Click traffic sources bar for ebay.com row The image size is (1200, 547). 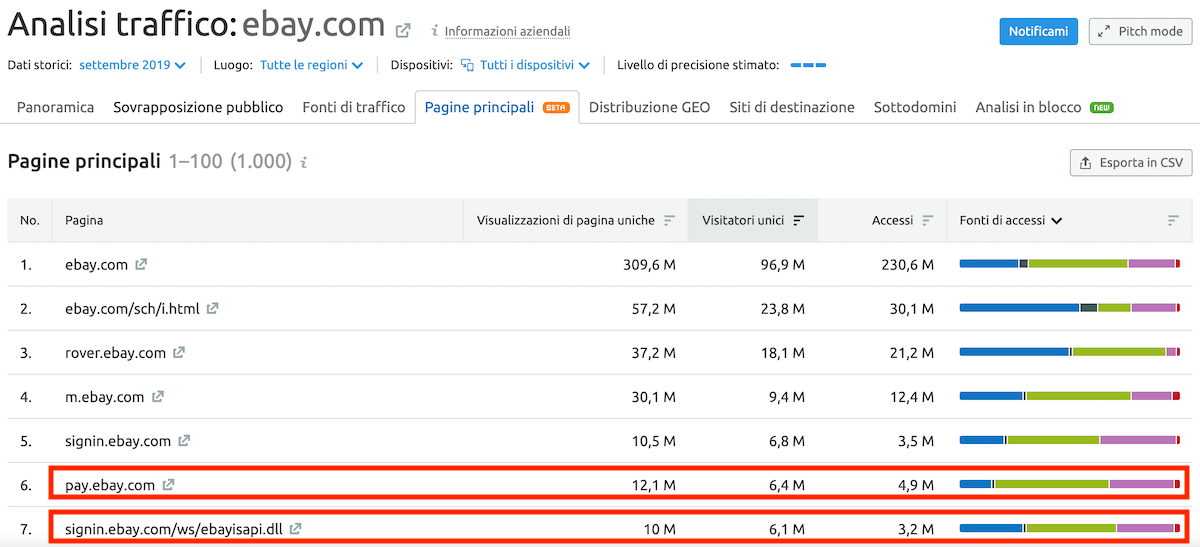(x=1069, y=264)
